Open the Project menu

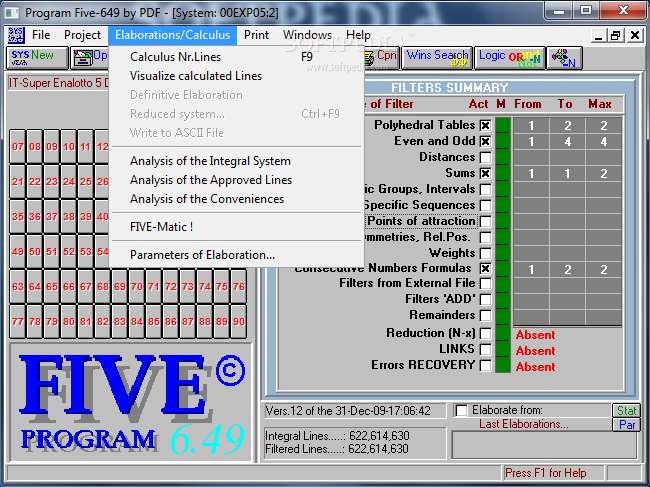pyautogui.click(x=82, y=35)
